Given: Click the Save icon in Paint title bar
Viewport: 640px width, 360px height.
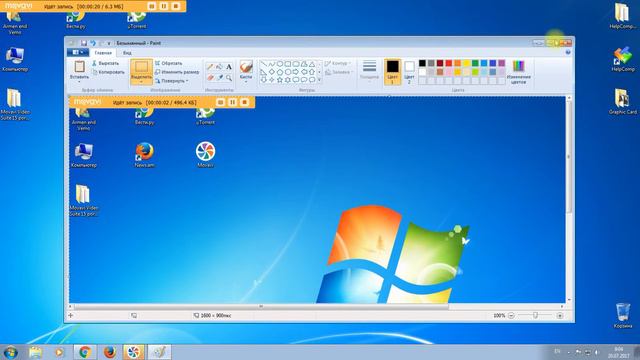Looking at the screenshot, I should [84, 43].
